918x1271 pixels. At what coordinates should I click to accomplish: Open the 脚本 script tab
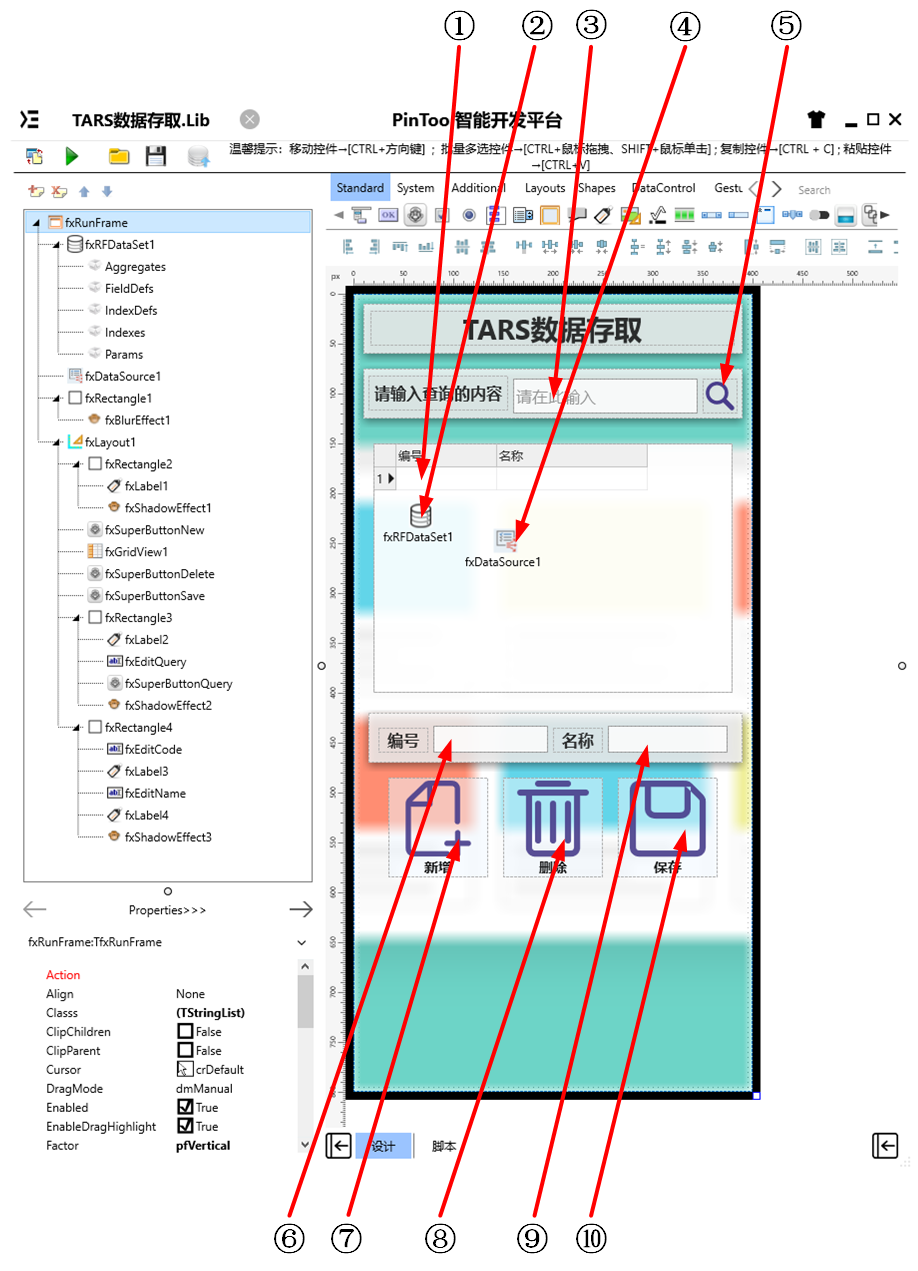pyautogui.click(x=444, y=1147)
